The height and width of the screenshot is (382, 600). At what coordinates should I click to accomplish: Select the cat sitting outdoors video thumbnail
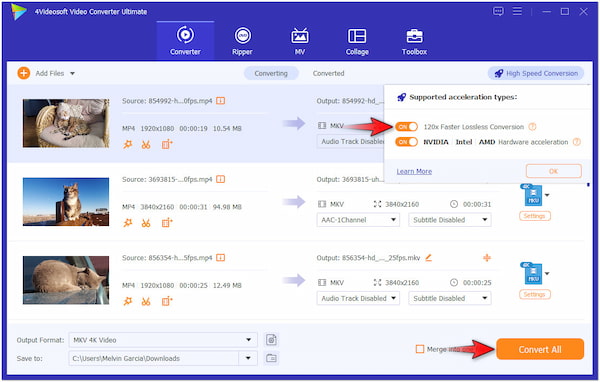click(x=66, y=202)
